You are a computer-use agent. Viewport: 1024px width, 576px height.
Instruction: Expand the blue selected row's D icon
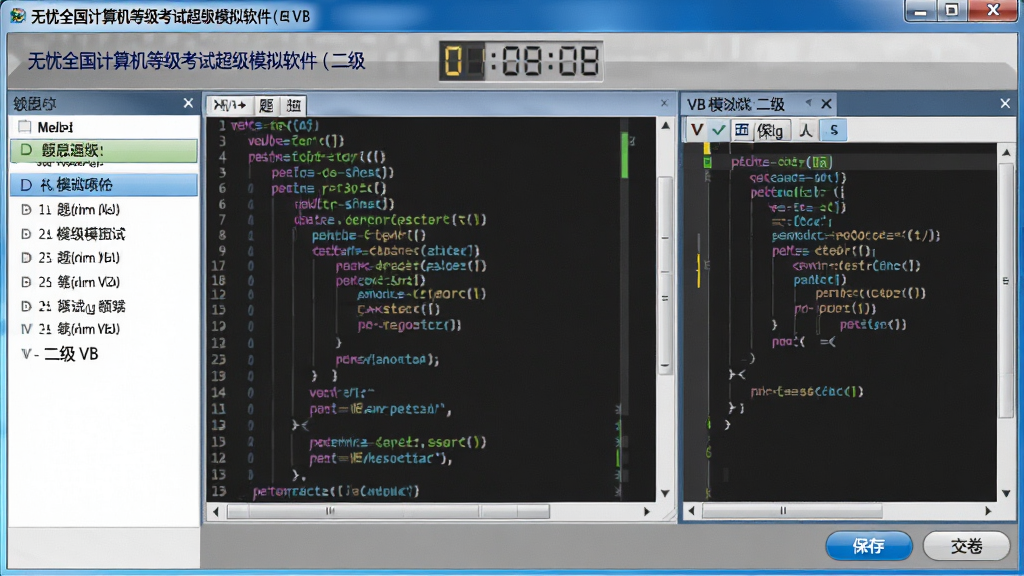(26, 185)
